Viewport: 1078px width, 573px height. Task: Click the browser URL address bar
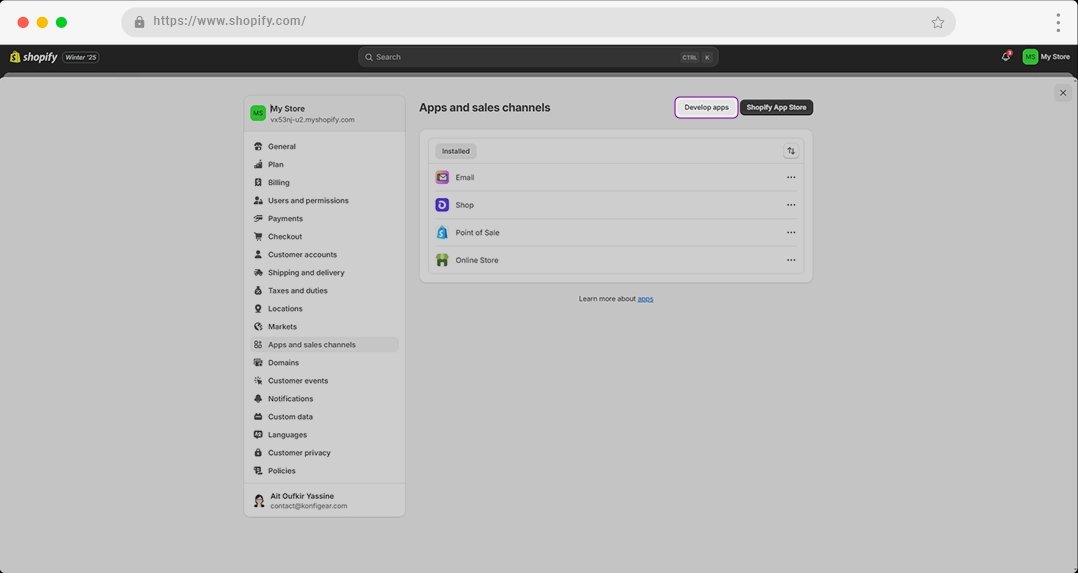click(538, 22)
